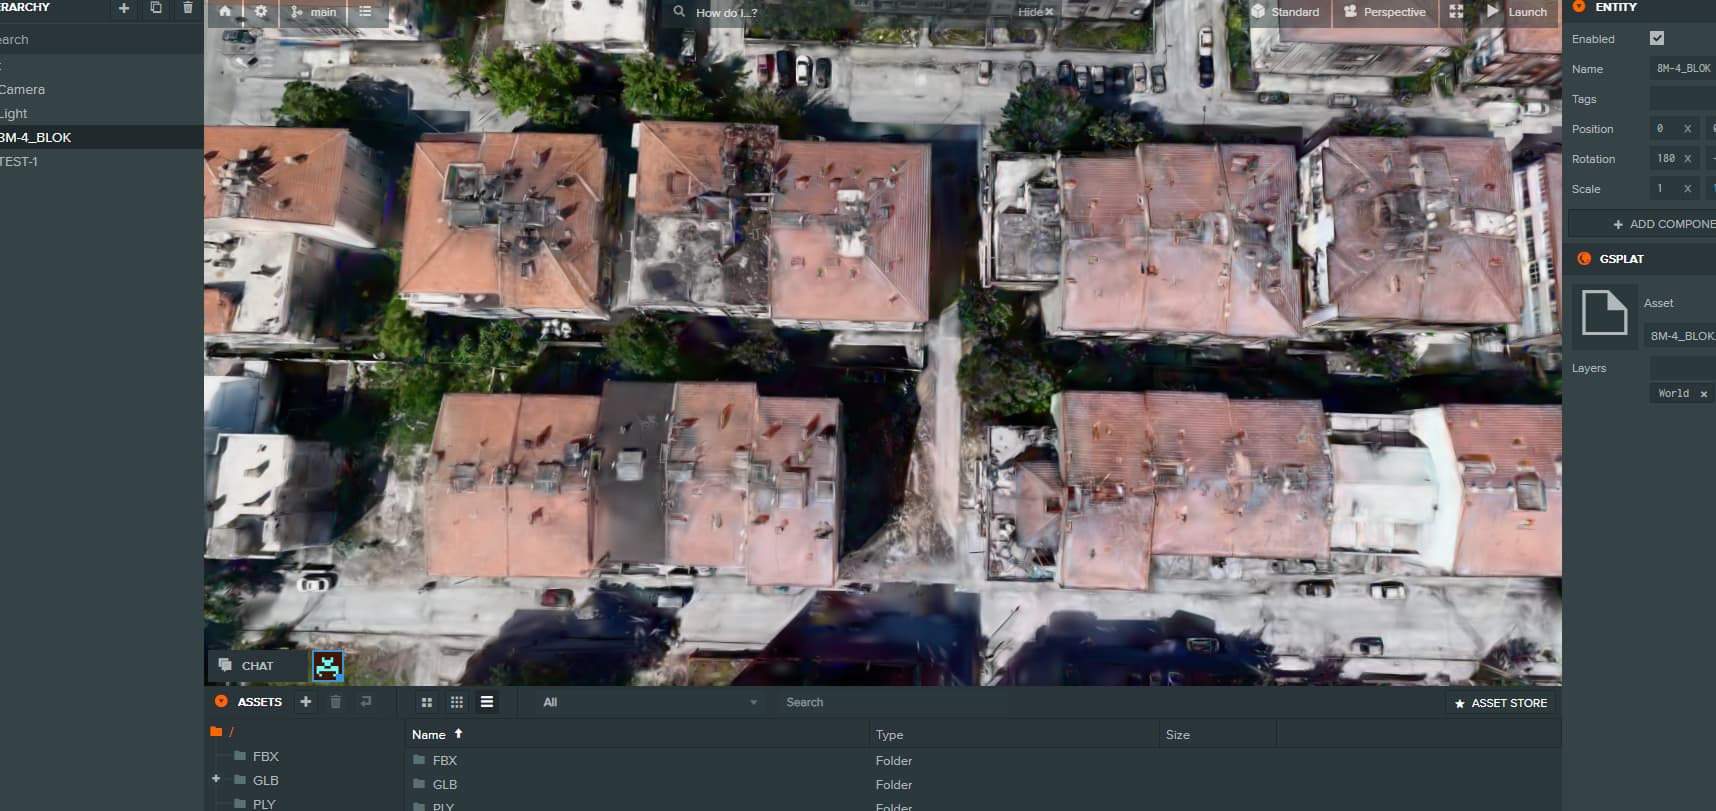
Task: Open the Standard render mode menu
Action: pyautogui.click(x=1286, y=12)
